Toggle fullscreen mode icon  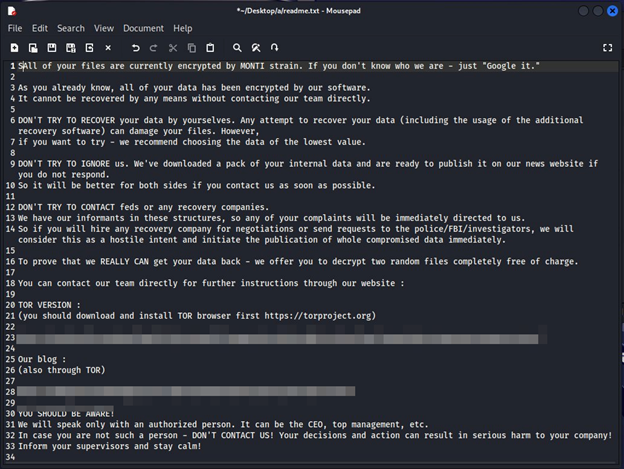[x=607, y=48]
